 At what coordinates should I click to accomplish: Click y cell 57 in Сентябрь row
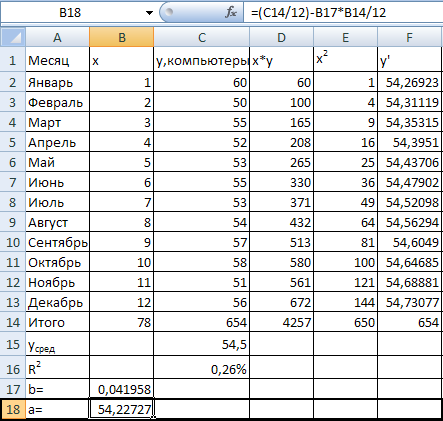pos(202,242)
